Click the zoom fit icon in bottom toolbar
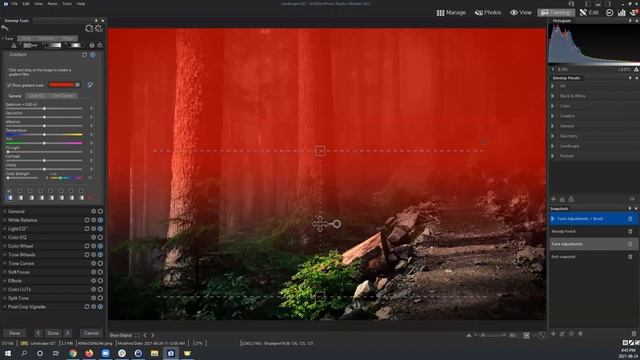 click(x=527, y=335)
